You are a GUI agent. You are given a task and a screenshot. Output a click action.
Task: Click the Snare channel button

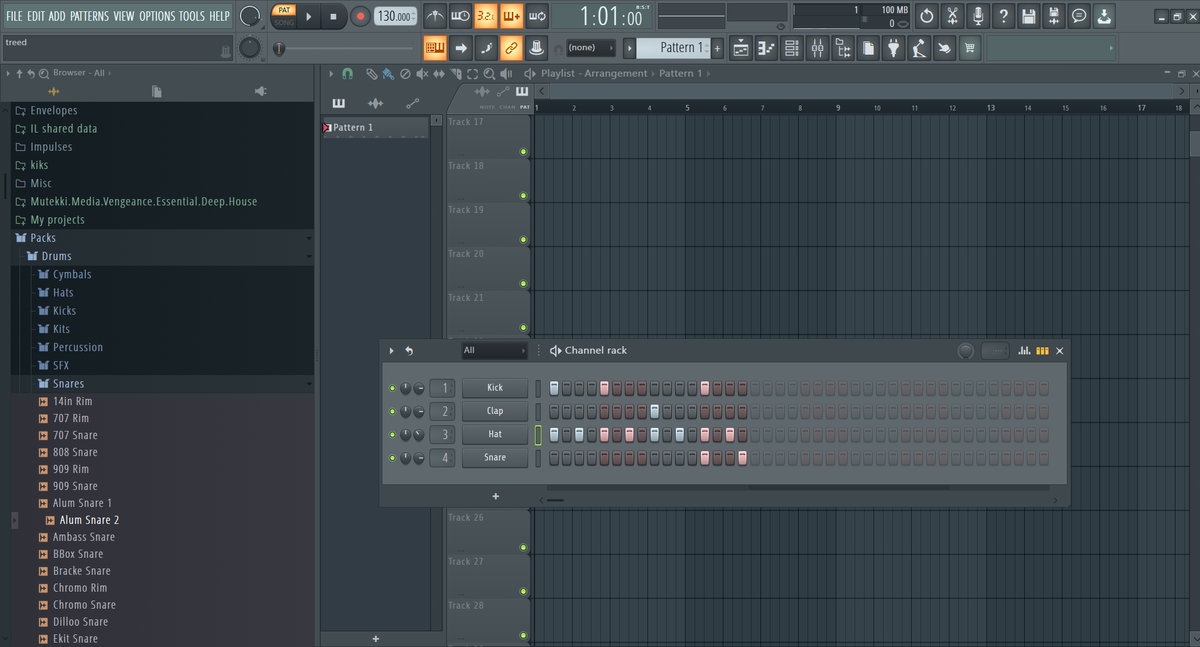point(495,458)
